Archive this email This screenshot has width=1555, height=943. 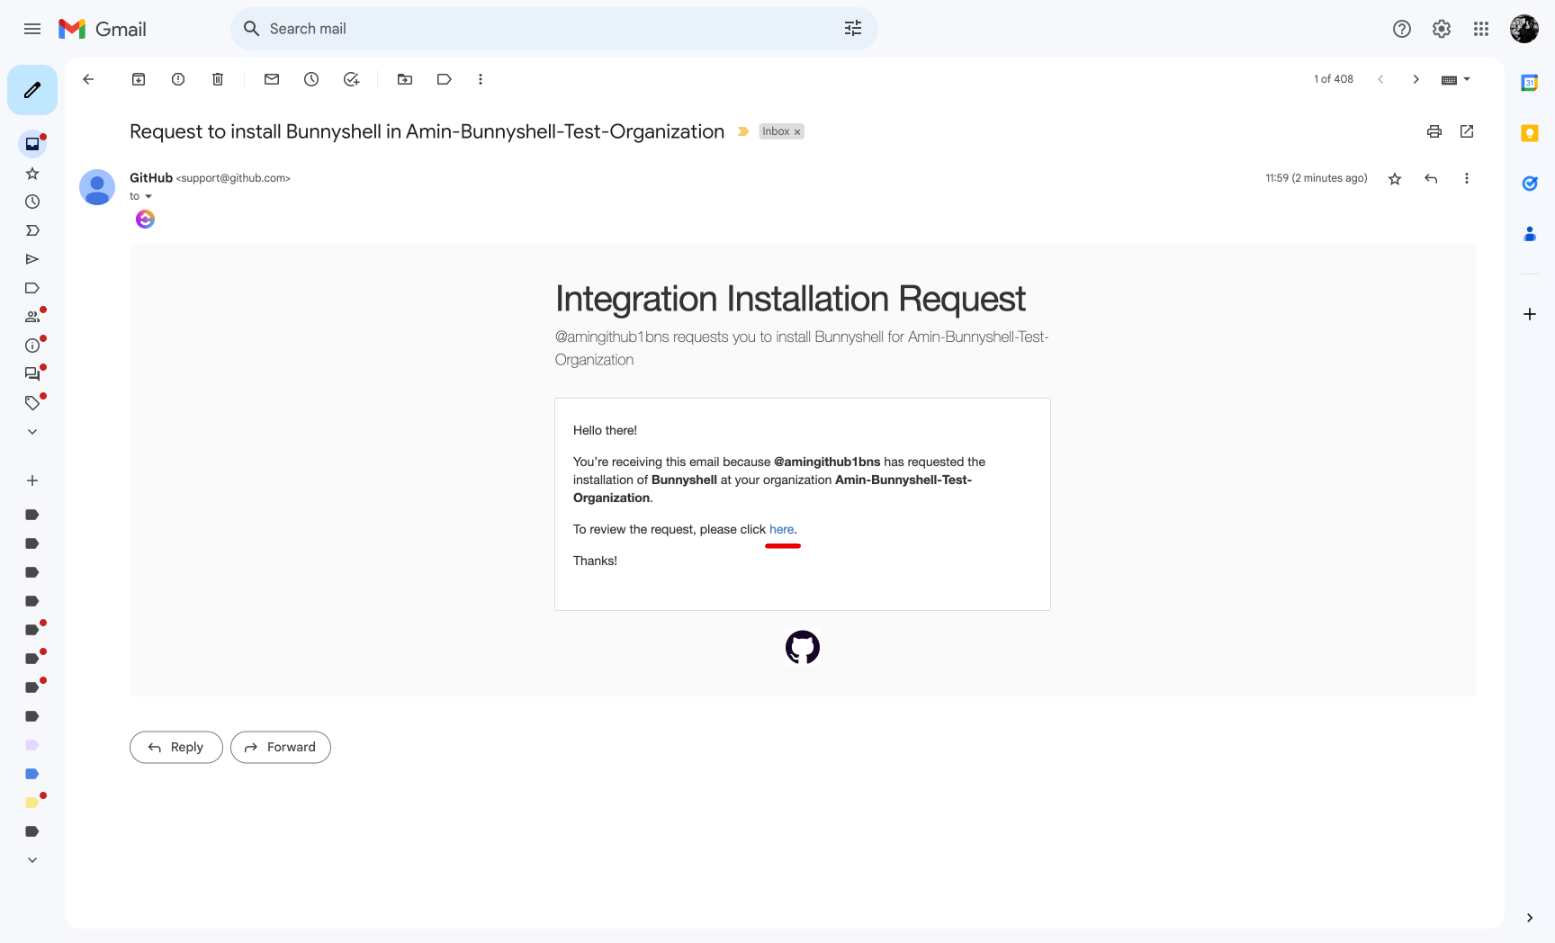pyautogui.click(x=139, y=79)
